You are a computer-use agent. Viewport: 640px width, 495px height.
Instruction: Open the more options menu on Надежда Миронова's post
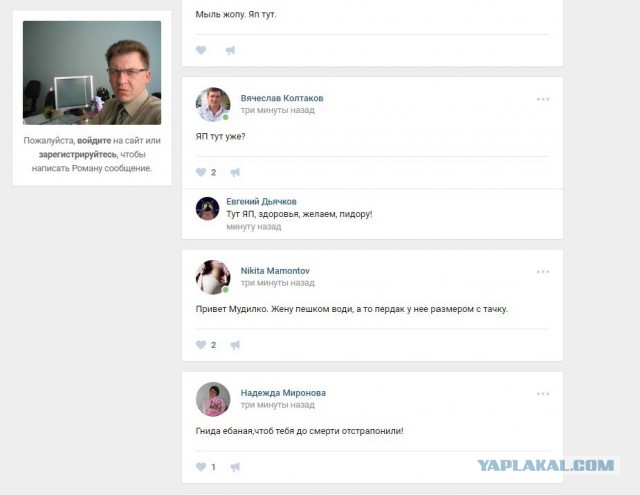(543, 394)
